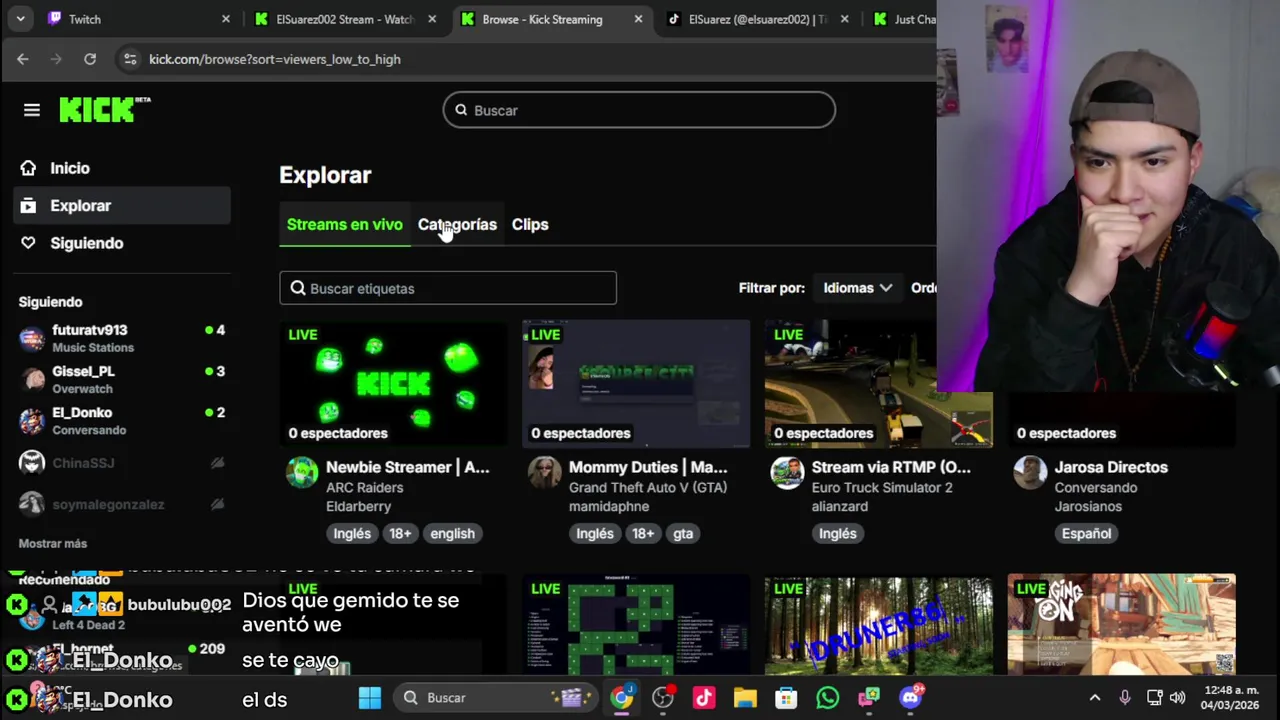Screen dimensions: 1280x720
Task: Toggle notifications for ChinaSSJ
Action: click(x=217, y=463)
